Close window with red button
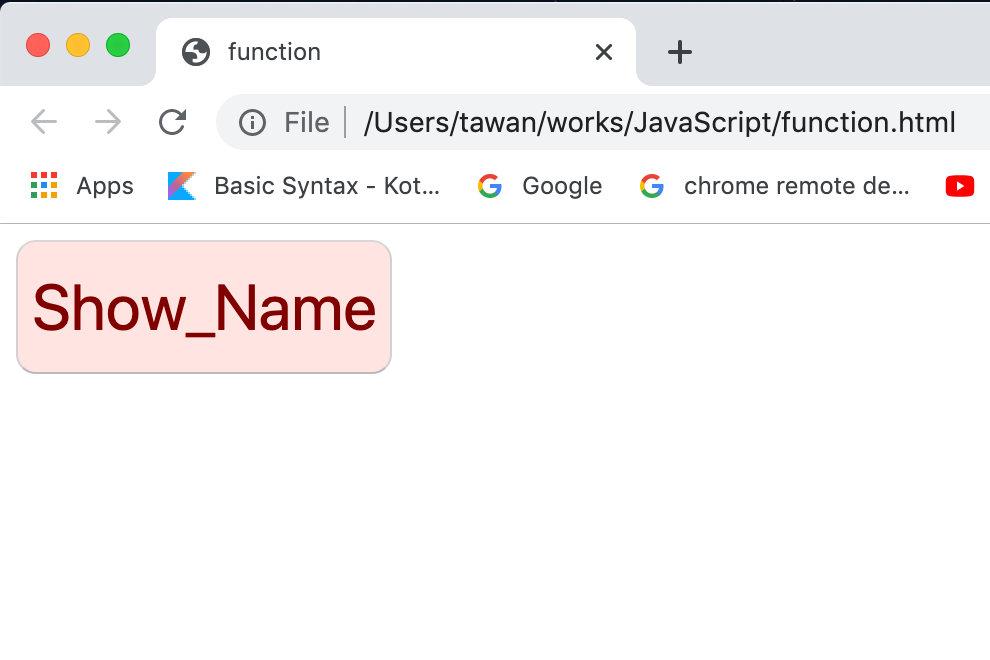This screenshot has width=990, height=660. pos(38,45)
